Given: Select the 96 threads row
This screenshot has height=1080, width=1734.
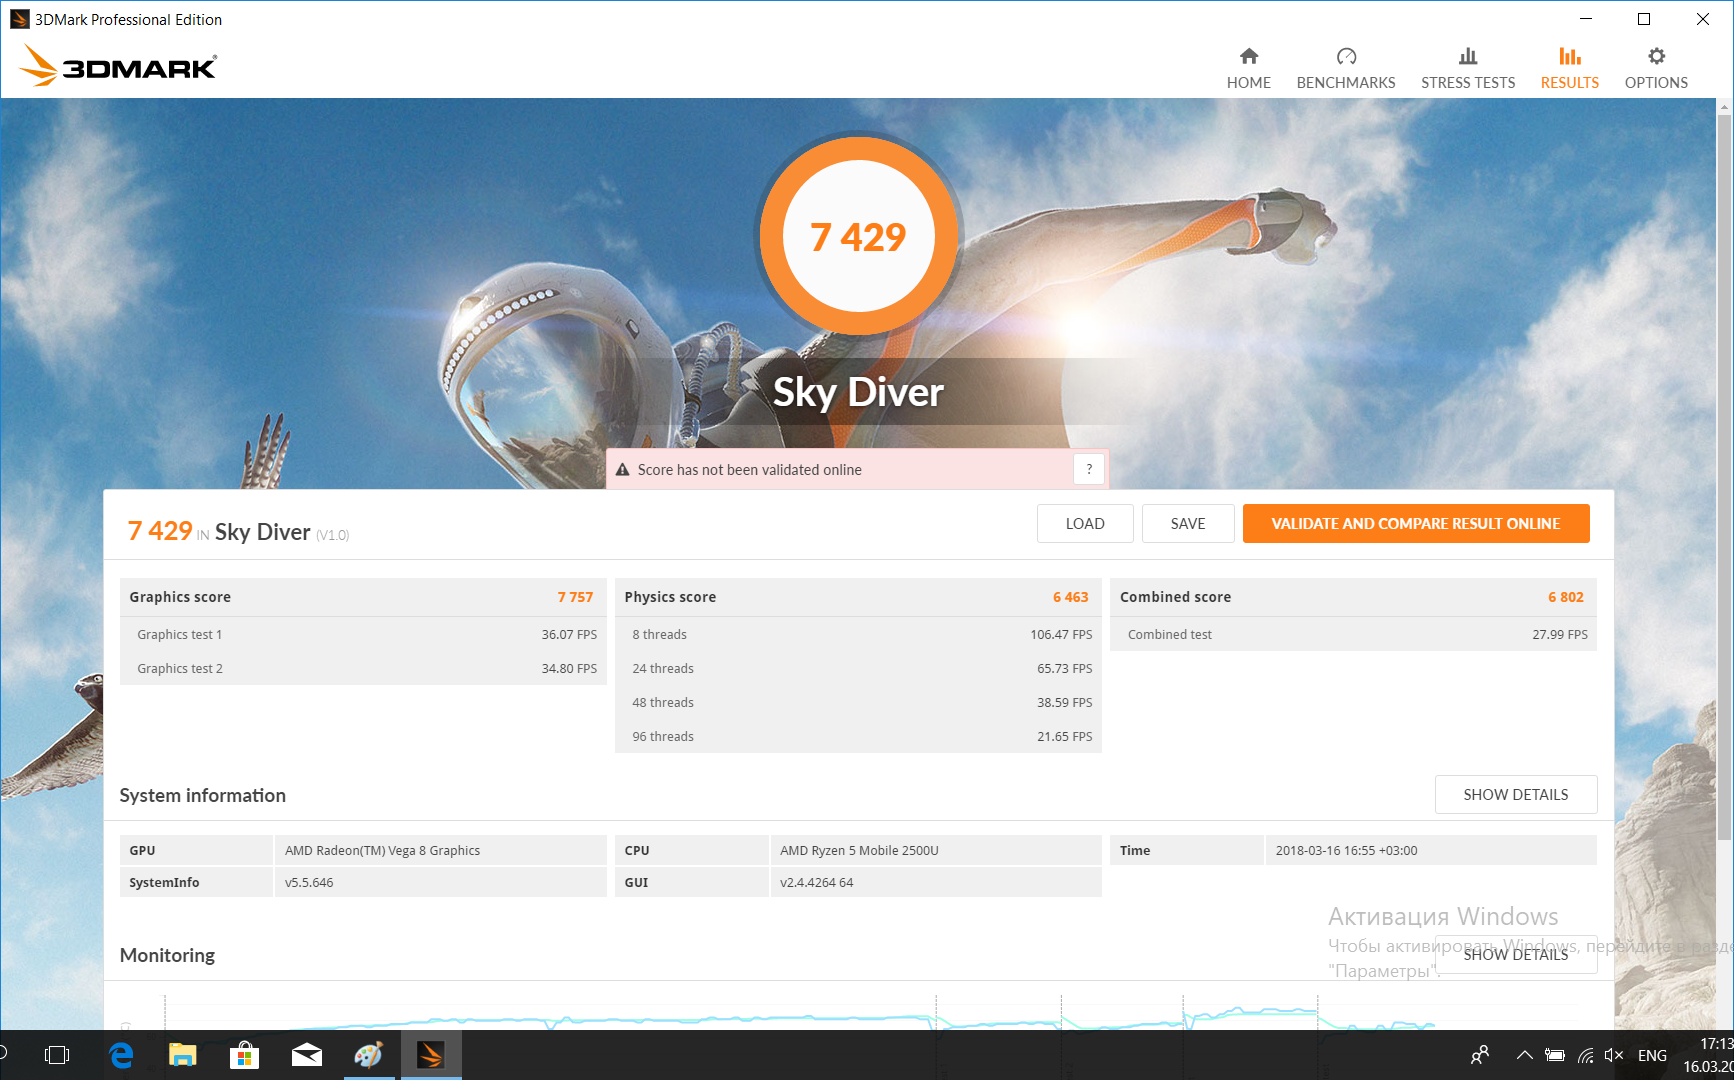Looking at the screenshot, I should [x=858, y=736].
